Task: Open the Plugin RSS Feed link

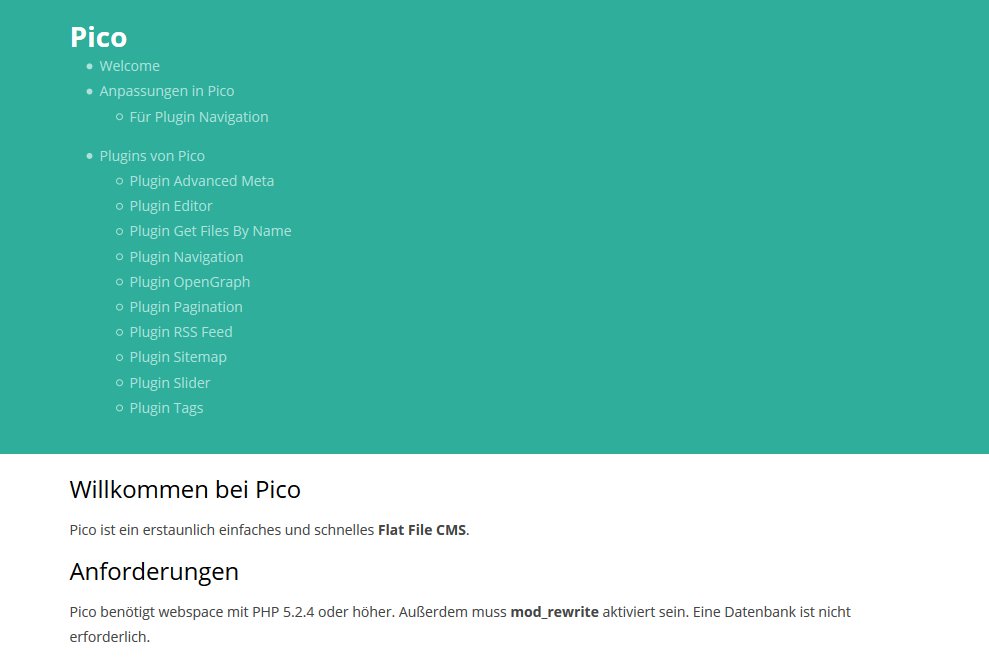Action: 180,332
